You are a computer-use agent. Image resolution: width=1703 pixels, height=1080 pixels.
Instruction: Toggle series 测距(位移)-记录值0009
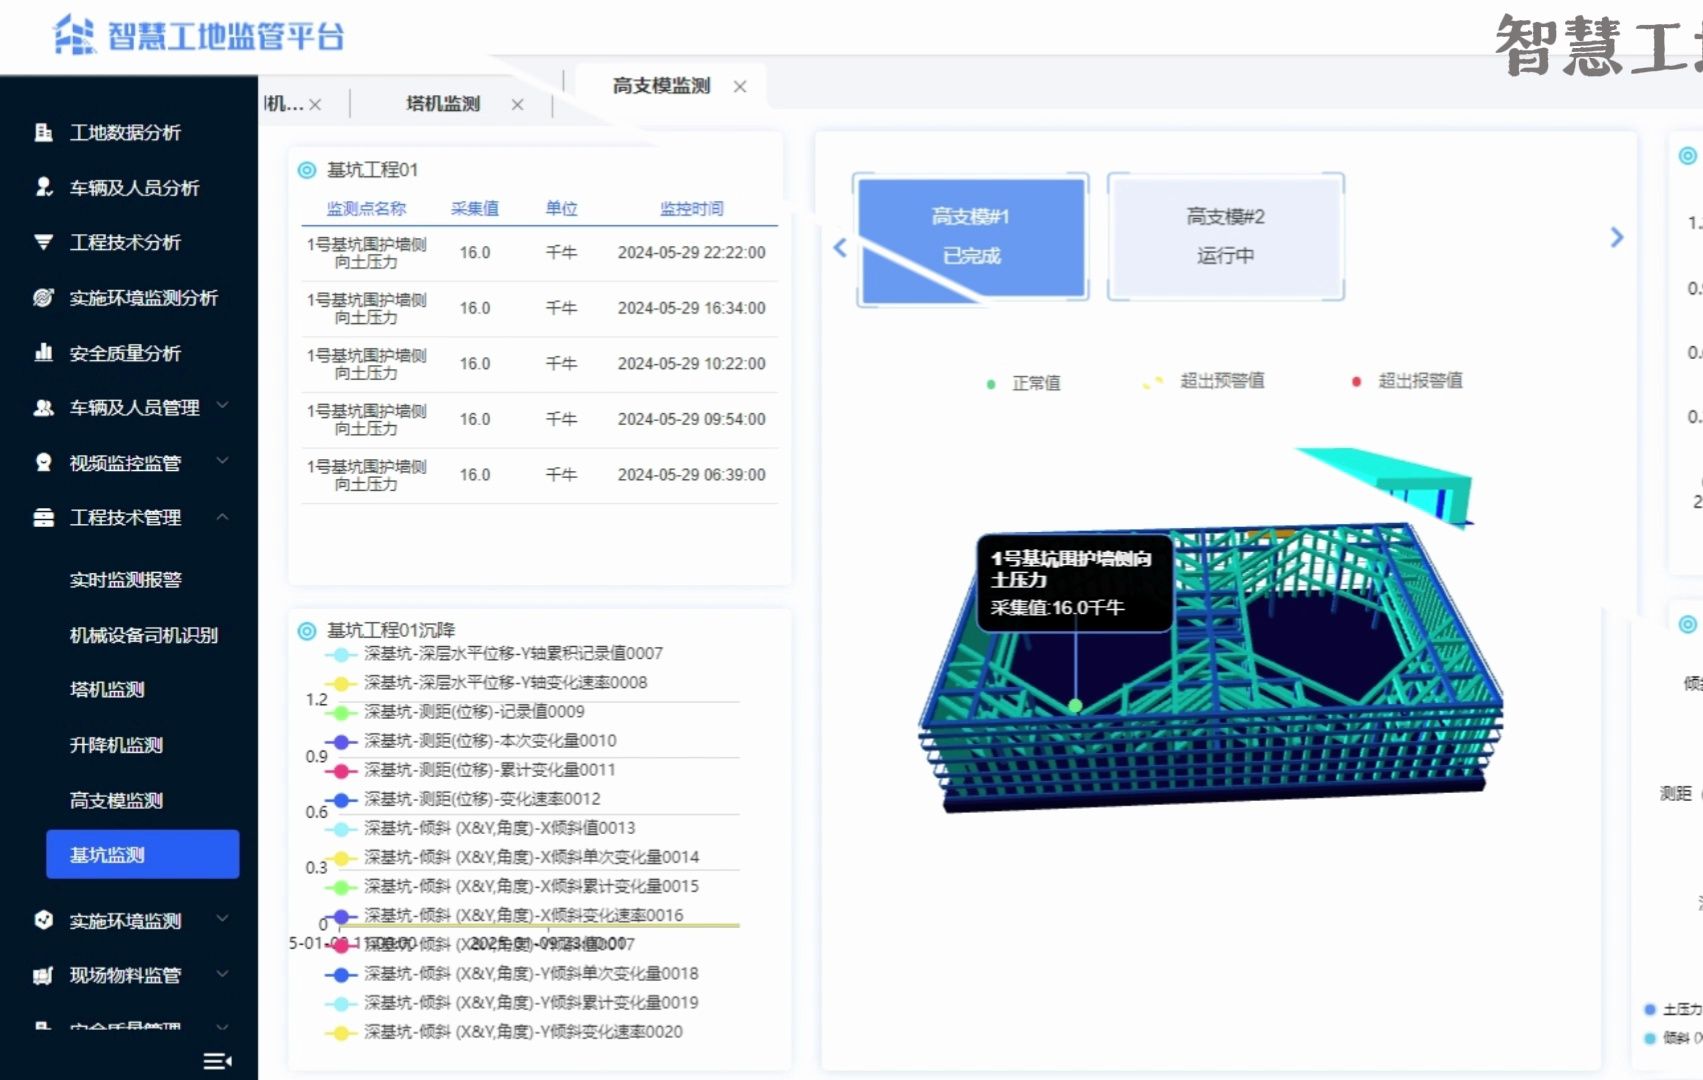click(455, 711)
